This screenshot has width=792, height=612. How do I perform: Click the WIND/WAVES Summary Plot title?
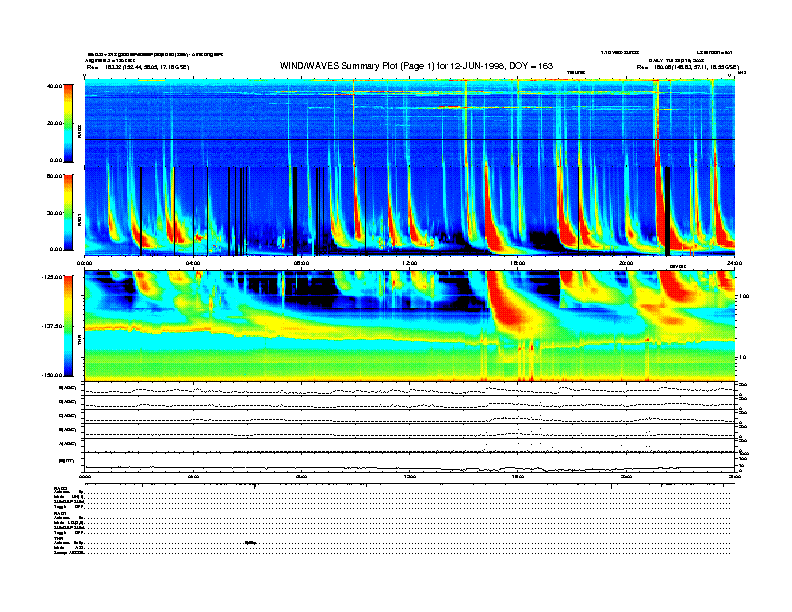click(416, 66)
